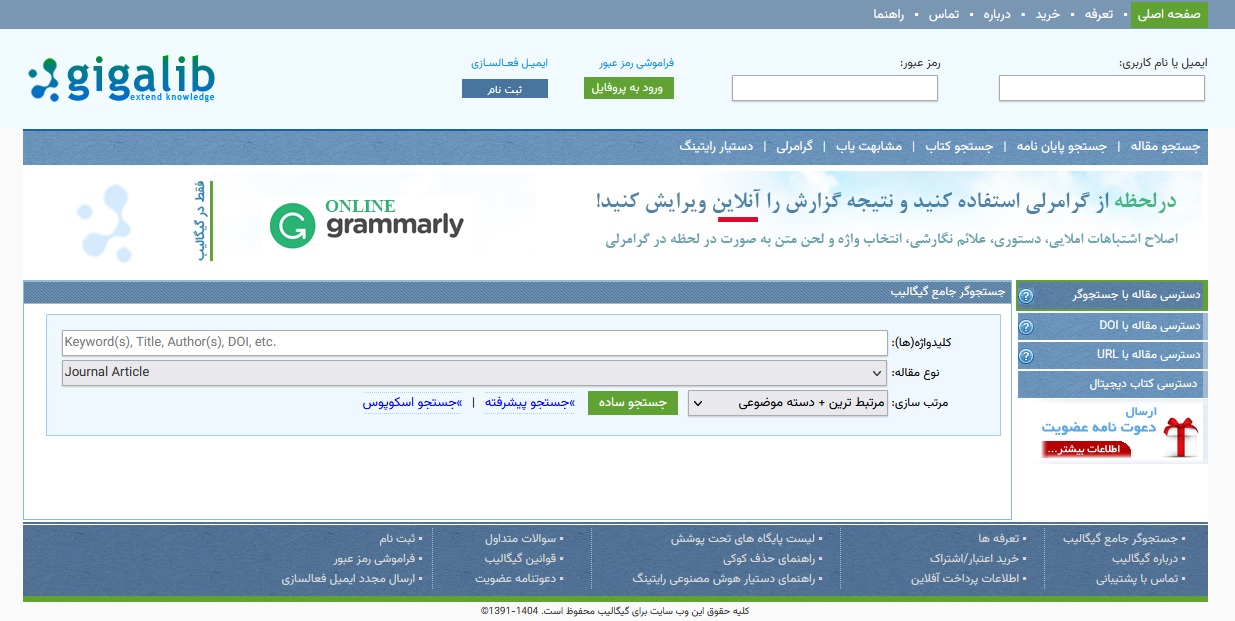Click help icon beside دسترسی مقاله با DOI
This screenshot has width=1235, height=621.
(x=1026, y=327)
